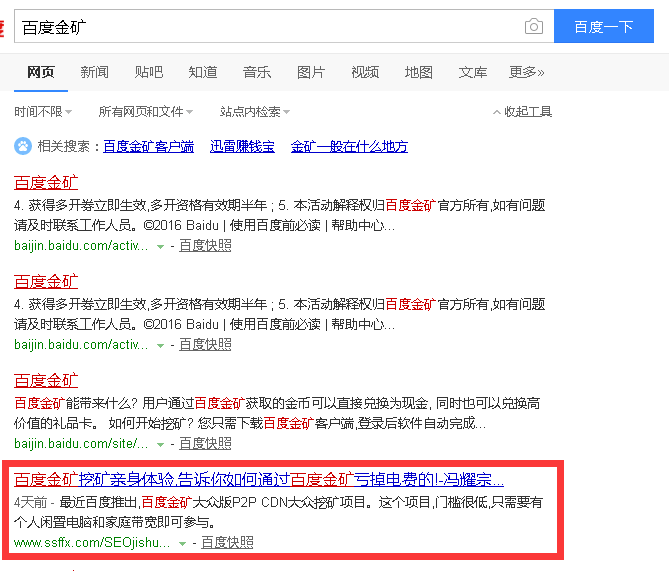Open the 贴吧 tab
669x571 pixels.
(x=149, y=72)
